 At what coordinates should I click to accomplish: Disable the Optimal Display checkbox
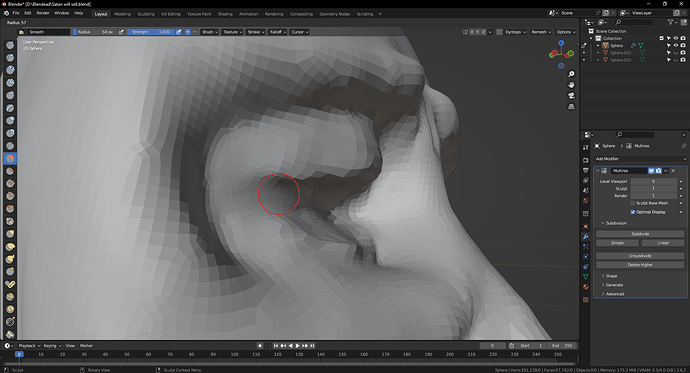633,212
